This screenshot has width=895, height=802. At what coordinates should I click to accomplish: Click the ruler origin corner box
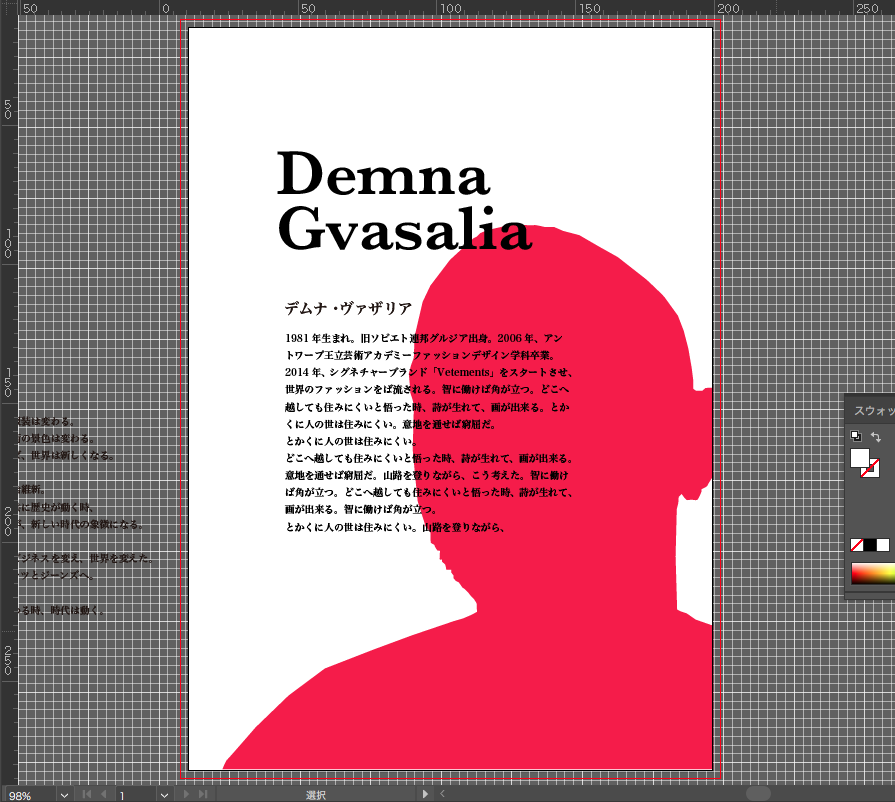tap(9, 7)
